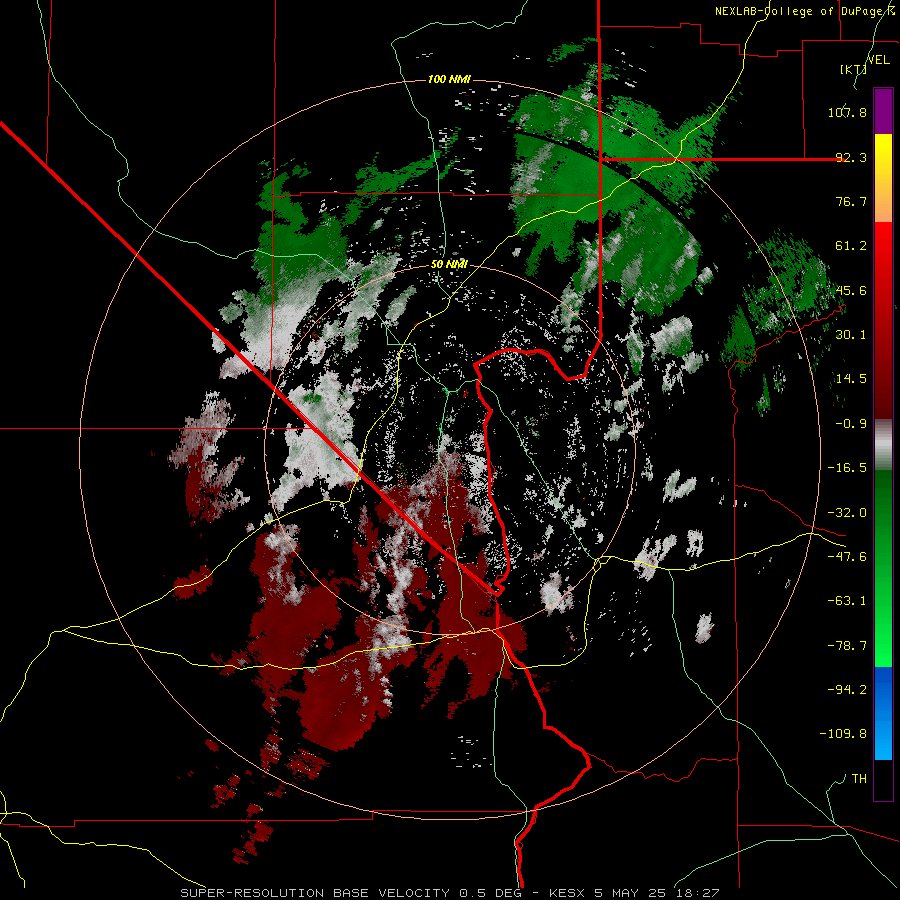900x900 pixels.
Task: Select the 30.1 velocity scale value
Action: [x=851, y=335]
